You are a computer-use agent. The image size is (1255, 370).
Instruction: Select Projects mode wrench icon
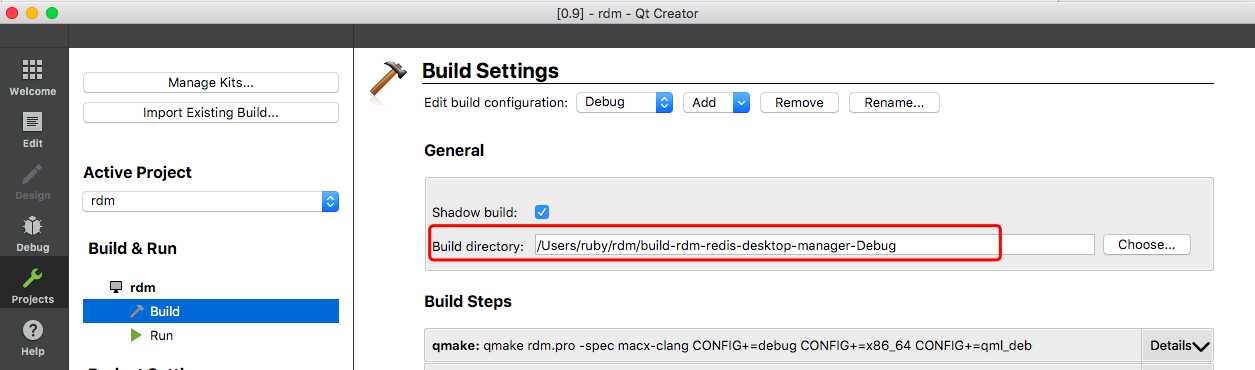point(33,279)
